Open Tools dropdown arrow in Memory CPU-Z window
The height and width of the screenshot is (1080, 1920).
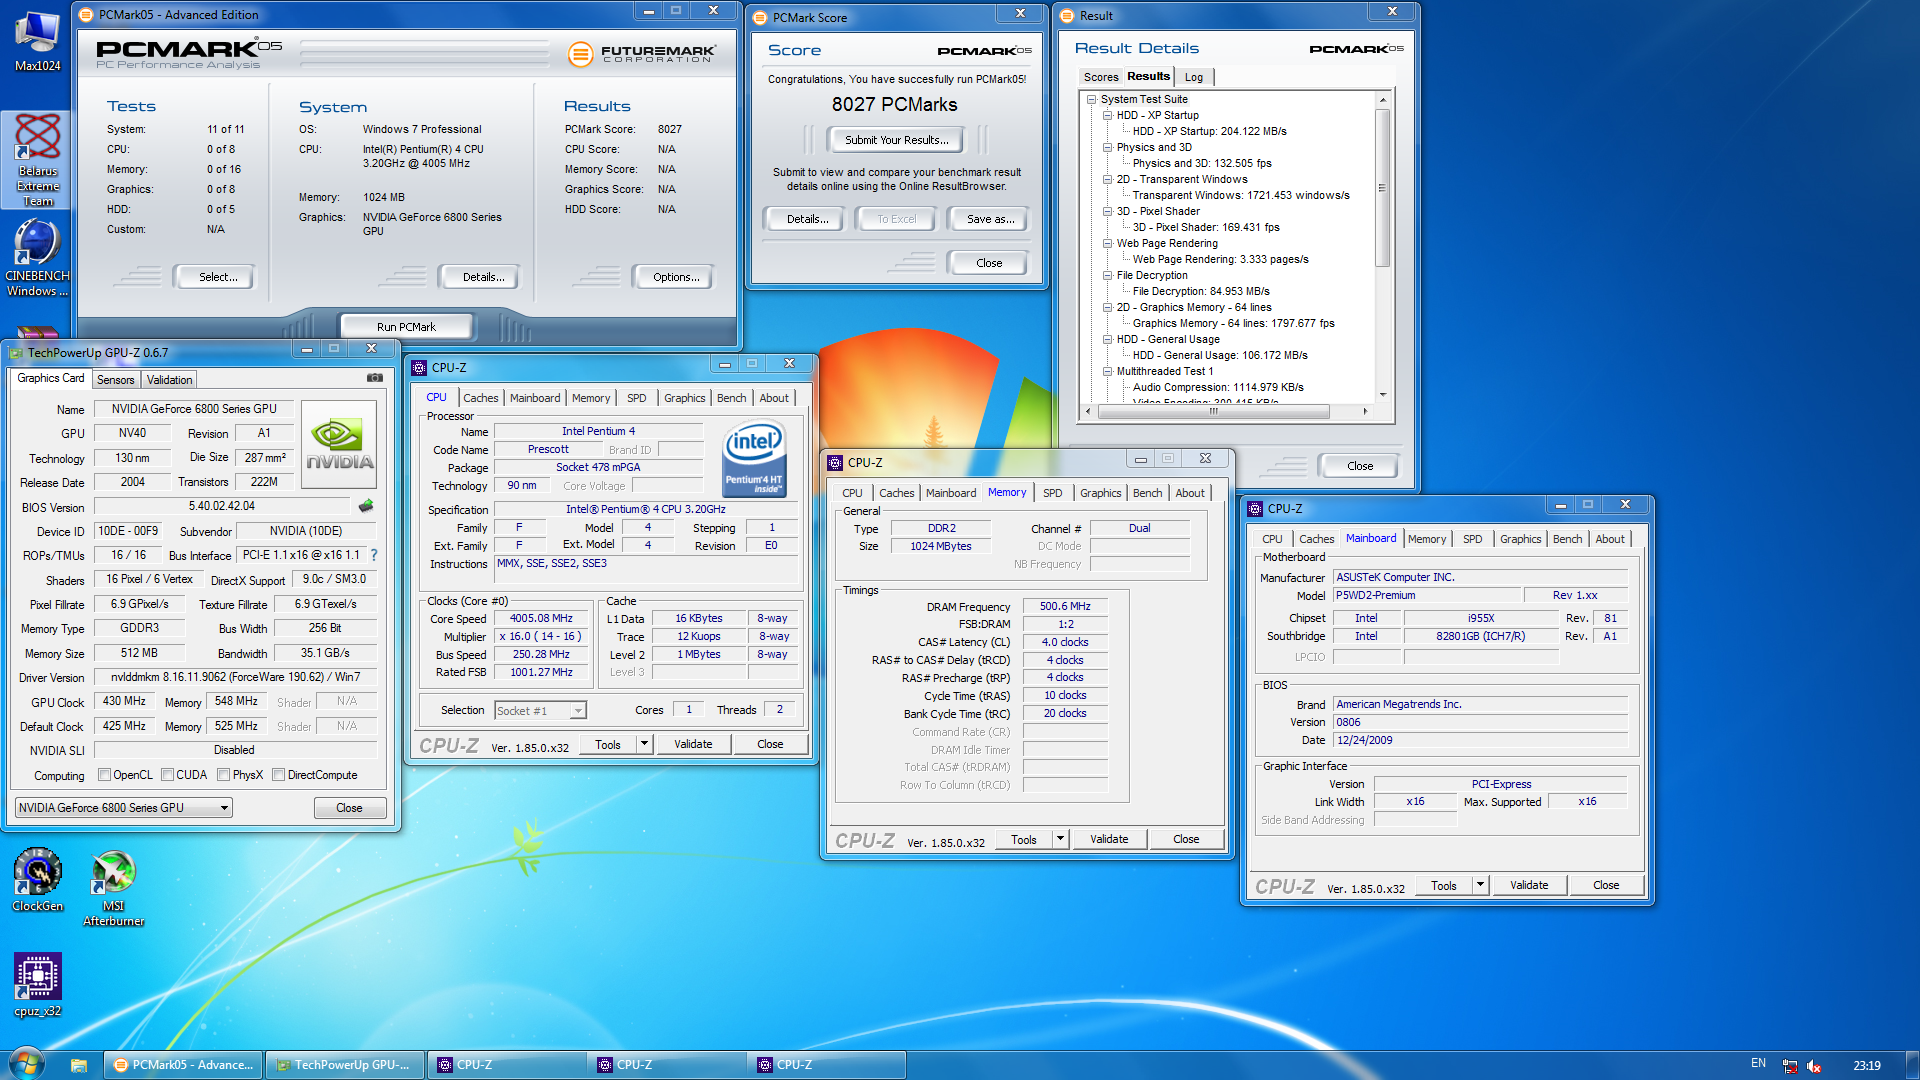[x=1060, y=839]
